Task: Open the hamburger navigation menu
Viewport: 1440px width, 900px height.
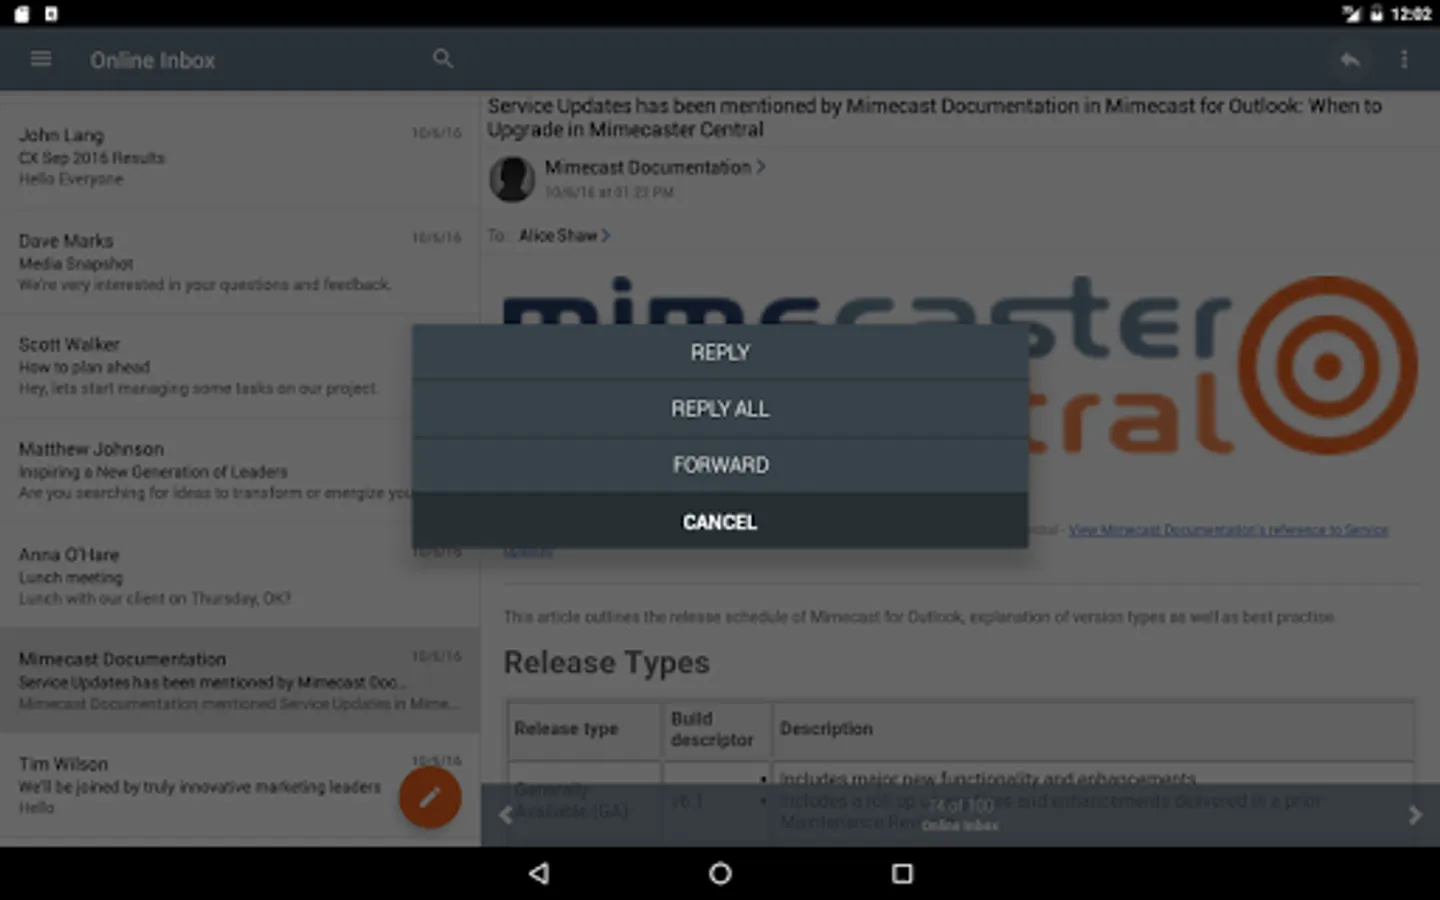Action: (x=41, y=59)
